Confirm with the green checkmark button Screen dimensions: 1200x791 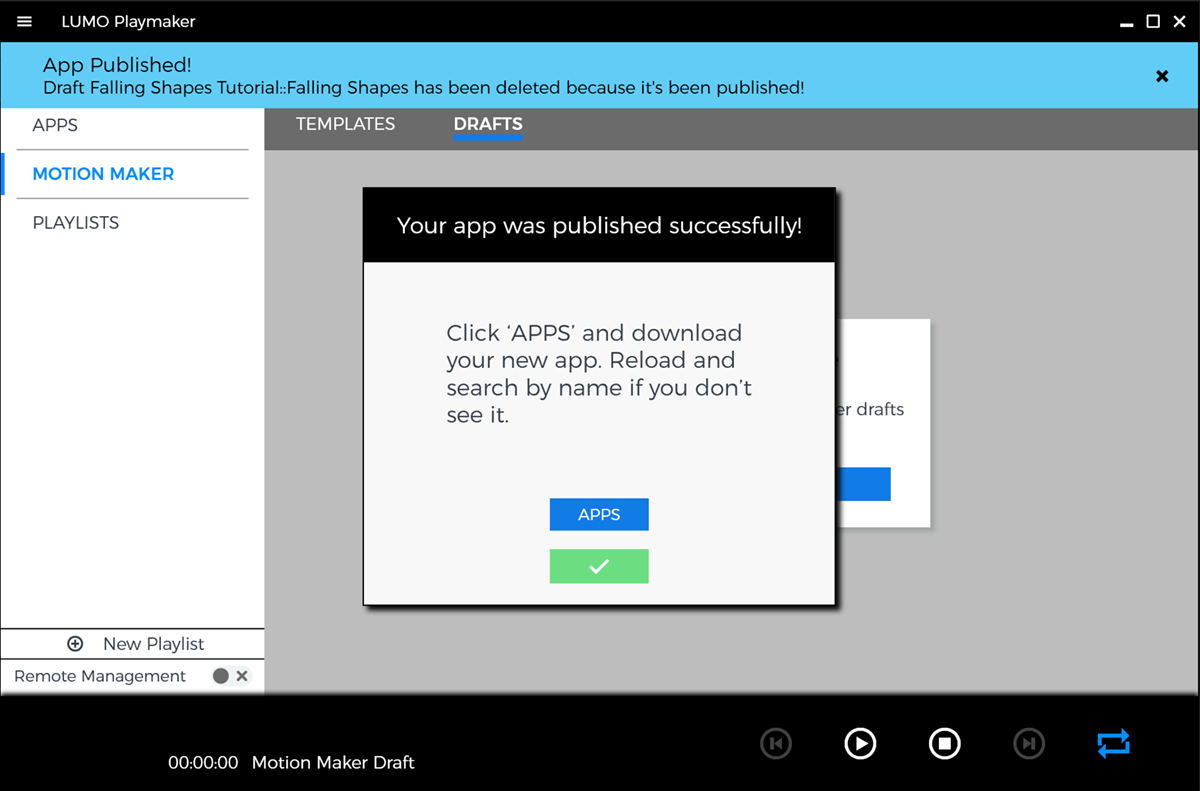point(599,566)
